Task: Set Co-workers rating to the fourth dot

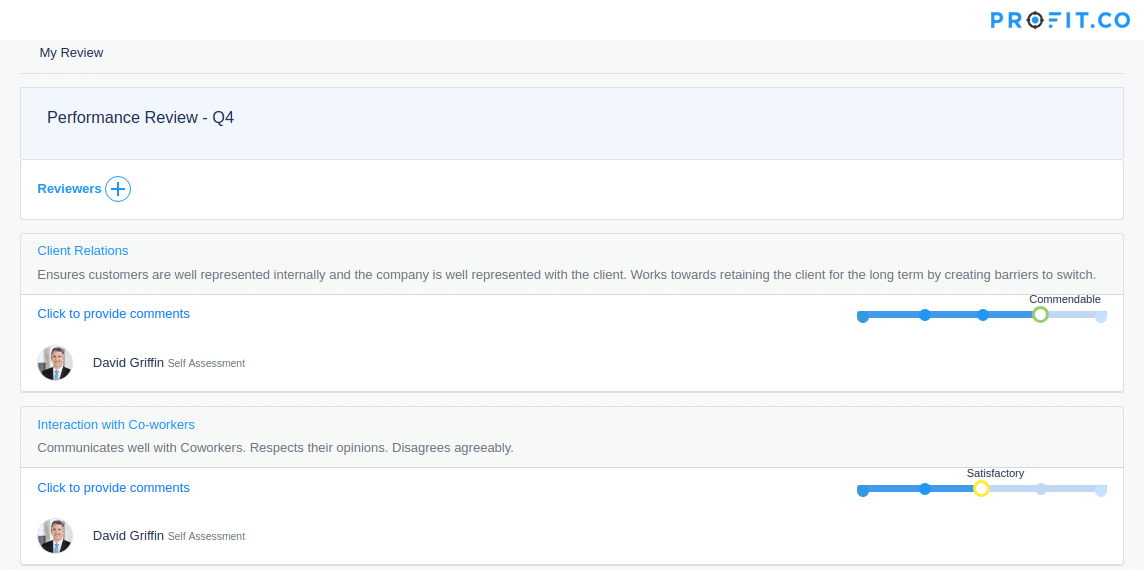Action: tap(1041, 488)
